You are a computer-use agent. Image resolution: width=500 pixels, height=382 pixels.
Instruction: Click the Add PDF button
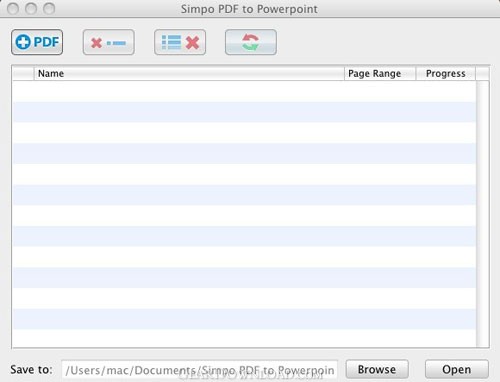click(37, 42)
